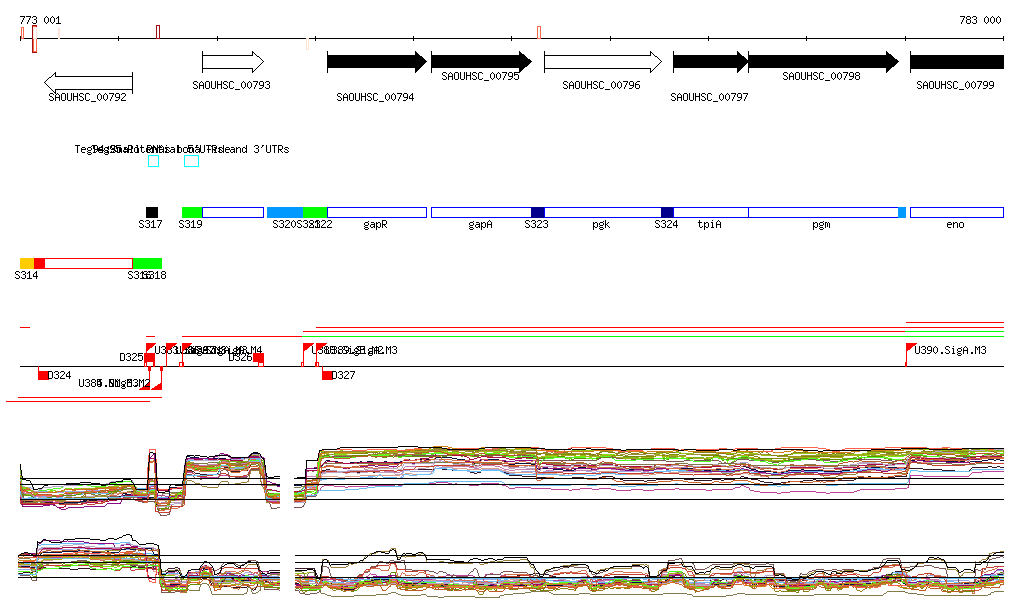
Task: Click the black S317 segment square
Action: [152, 212]
